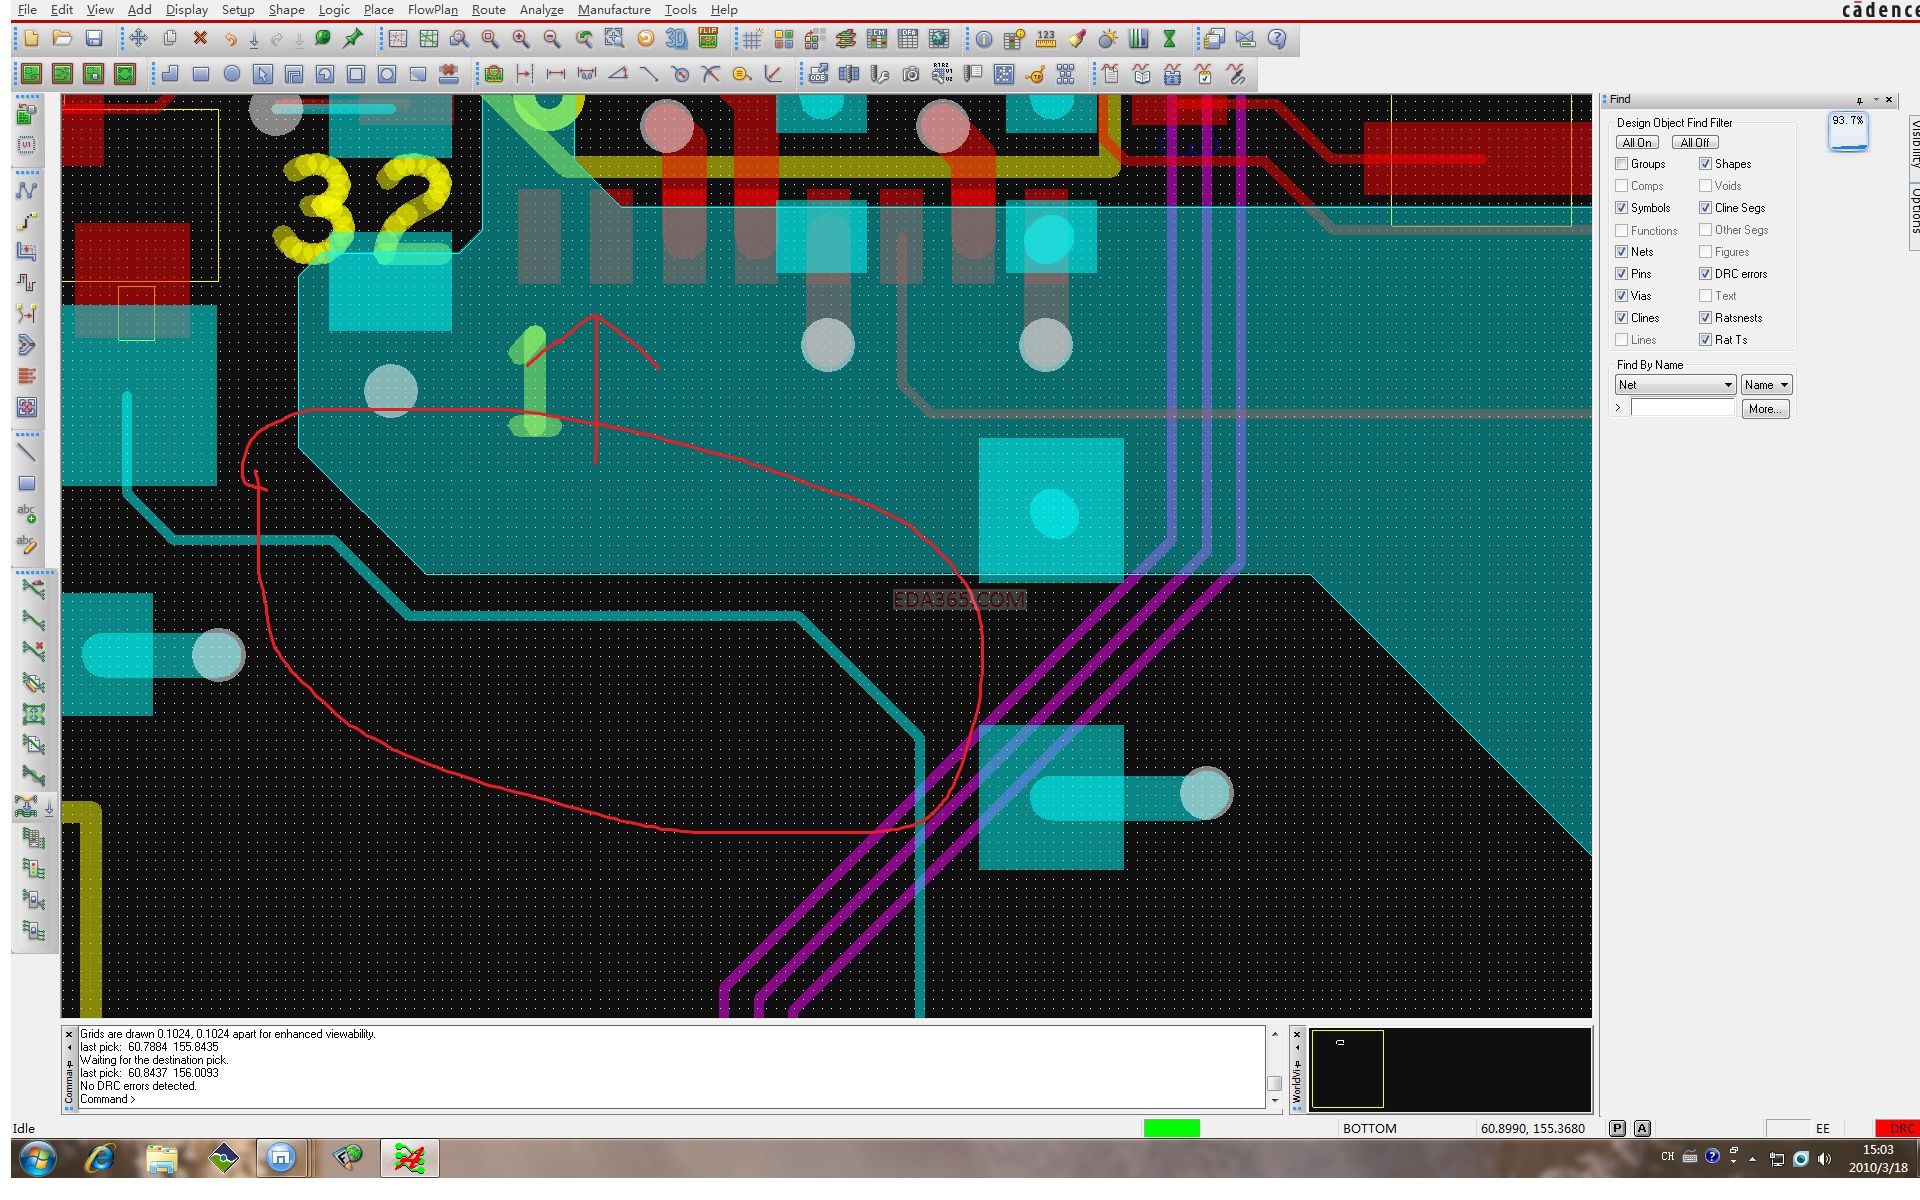Screen dimensions: 1920x1200
Task: Click the Internet Explorer taskbar icon
Action: click(x=99, y=1159)
